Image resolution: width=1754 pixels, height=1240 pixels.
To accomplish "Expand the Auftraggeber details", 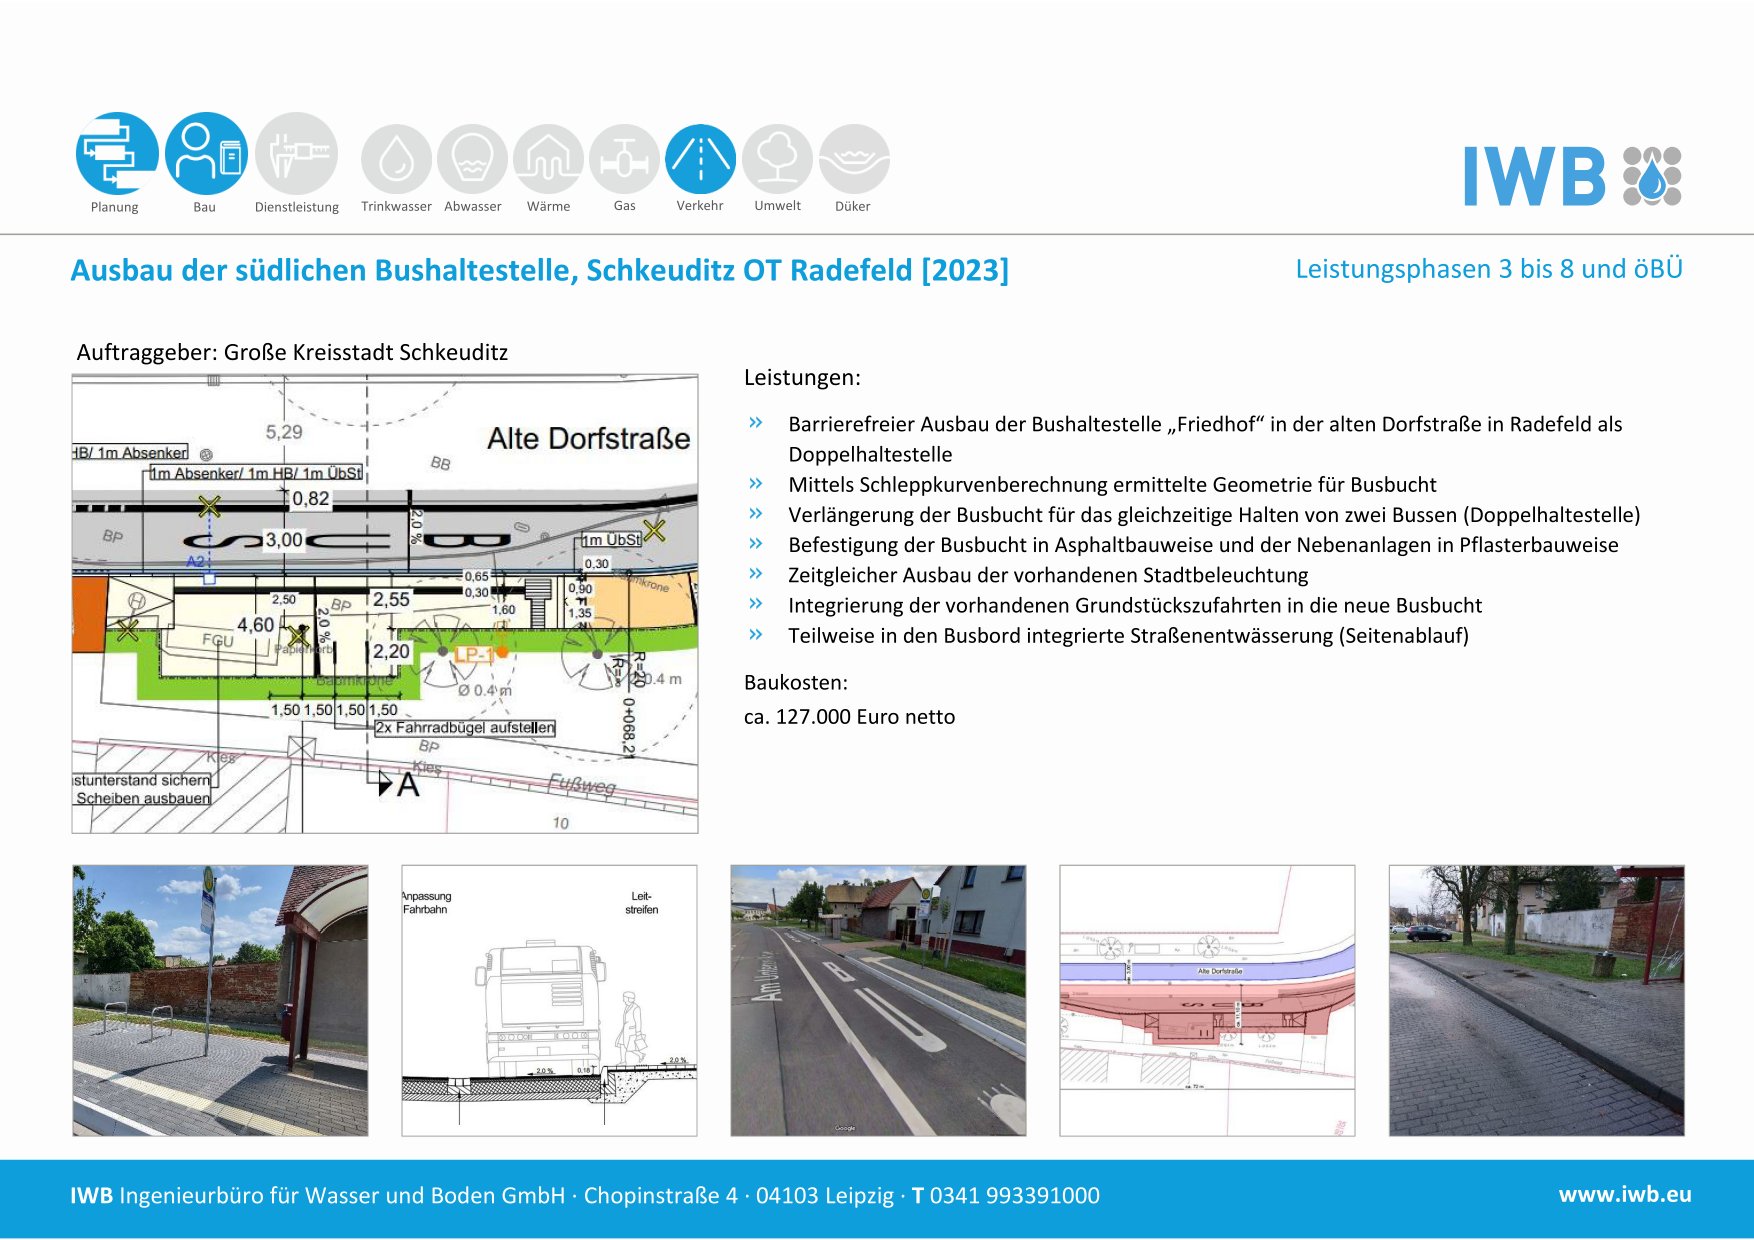I will [x=294, y=351].
